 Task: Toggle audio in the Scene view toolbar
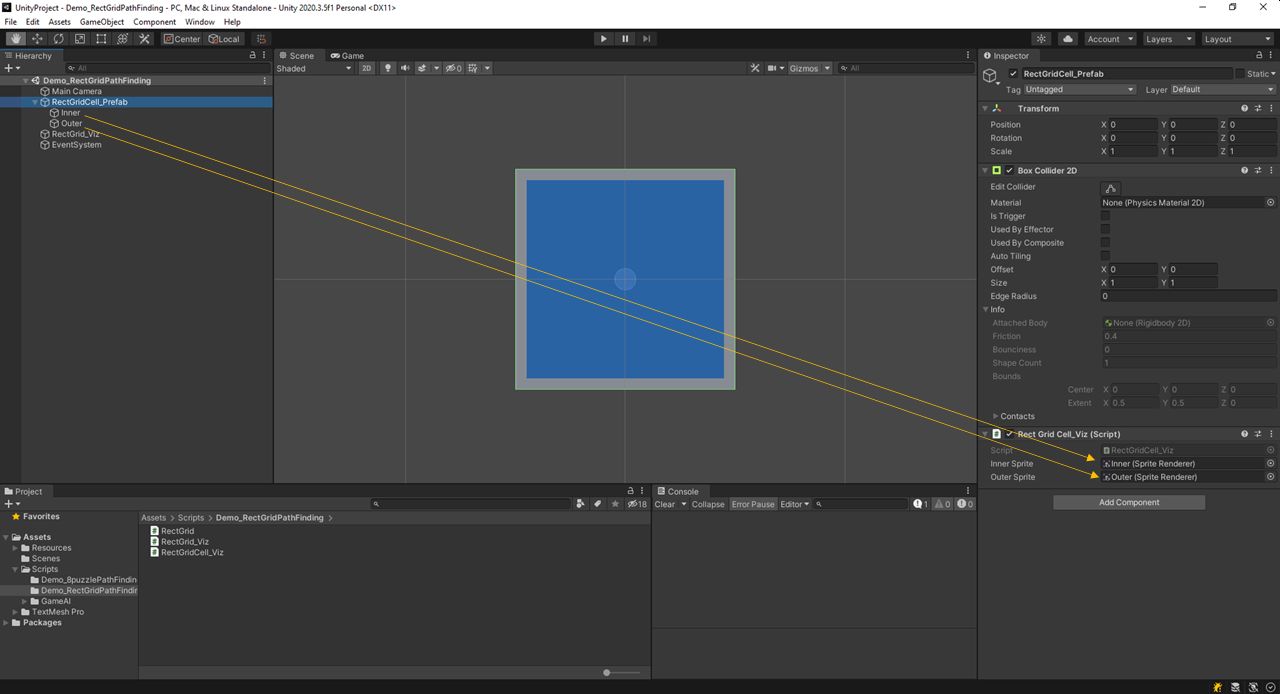pos(404,68)
